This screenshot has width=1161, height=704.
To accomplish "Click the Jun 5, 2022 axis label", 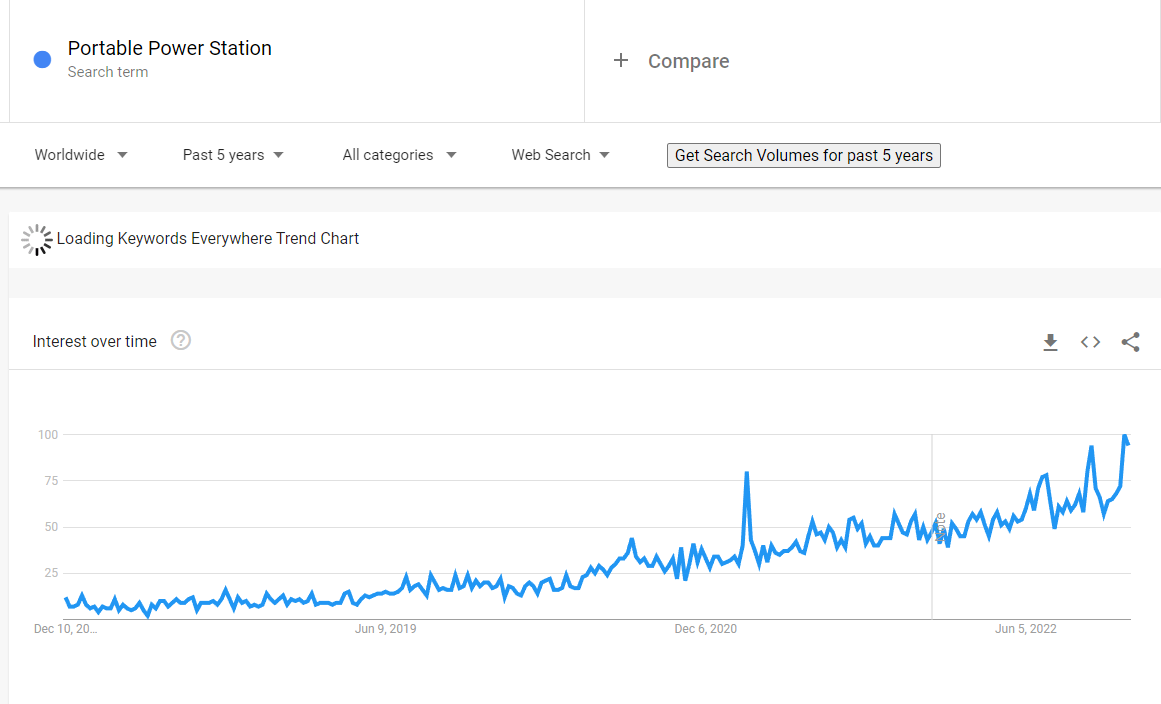I will pos(1025,629).
